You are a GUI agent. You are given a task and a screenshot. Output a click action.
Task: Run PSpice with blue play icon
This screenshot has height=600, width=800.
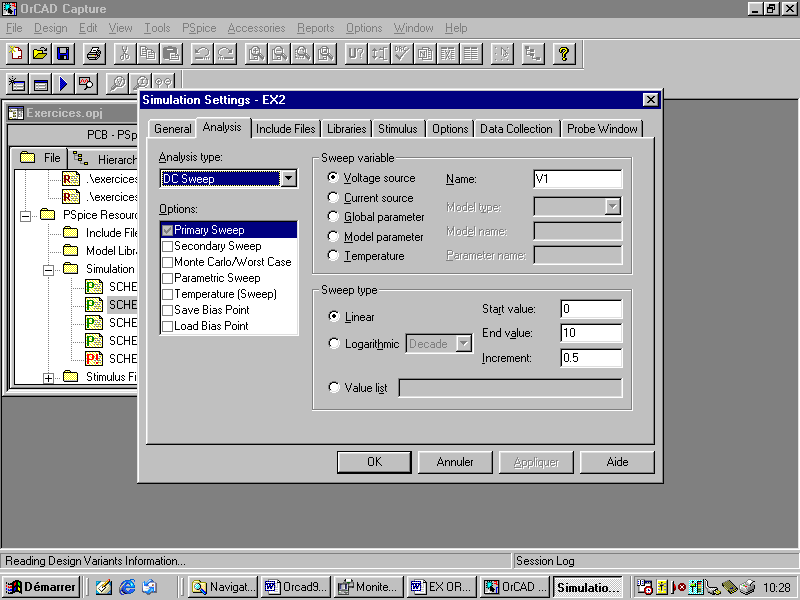pyautogui.click(x=63, y=84)
